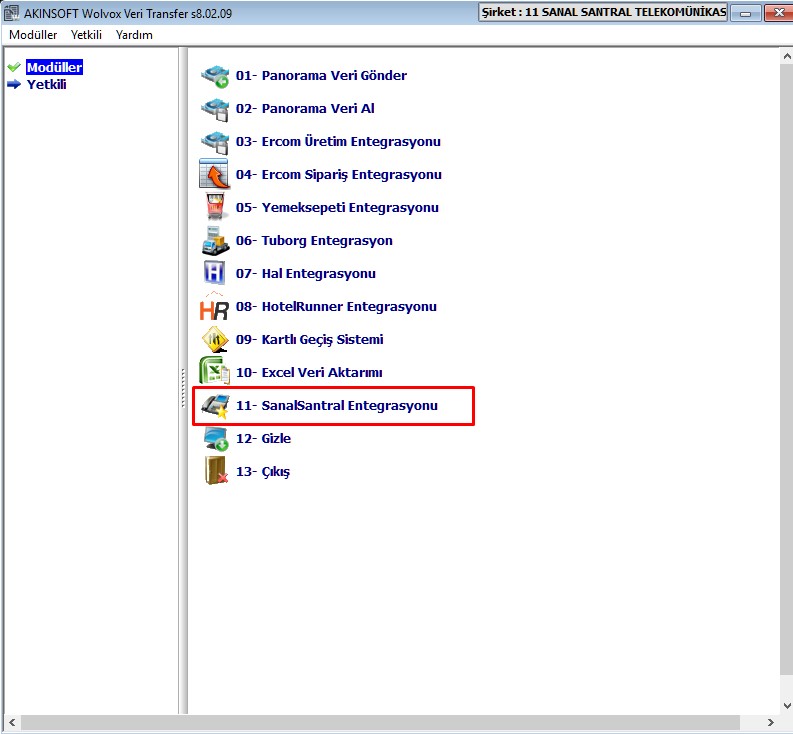
Task: Click the SanalSantral telephone icon
Action: point(215,406)
